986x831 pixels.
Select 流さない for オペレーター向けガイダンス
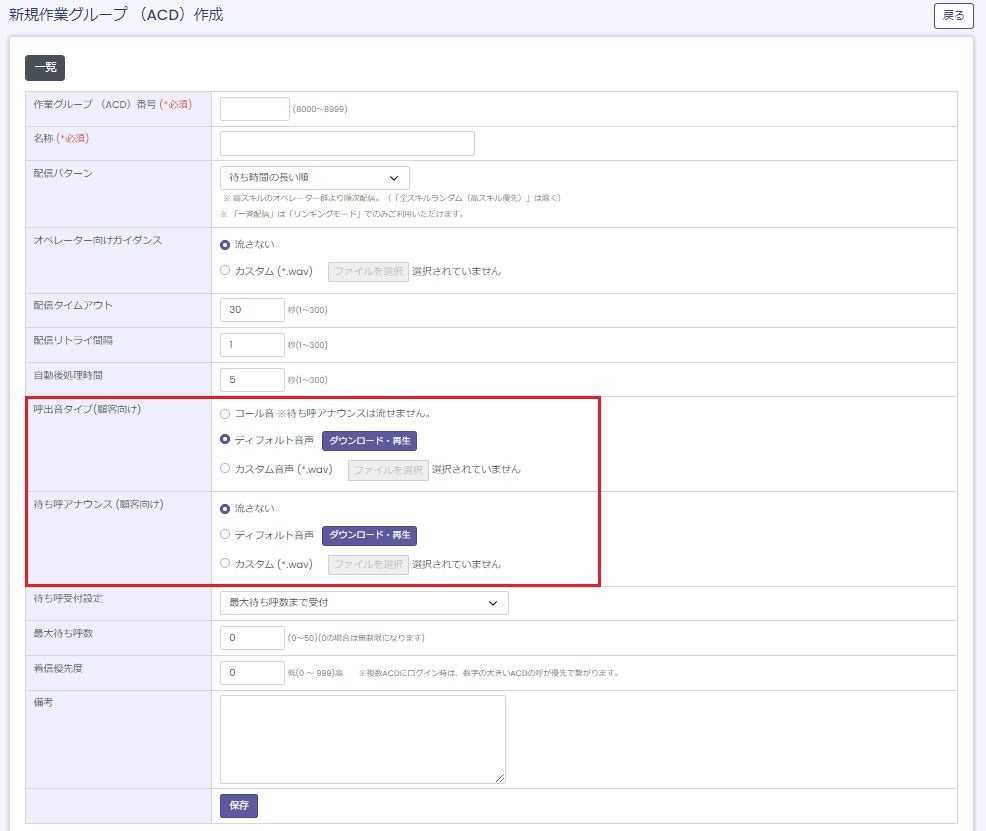click(225, 244)
